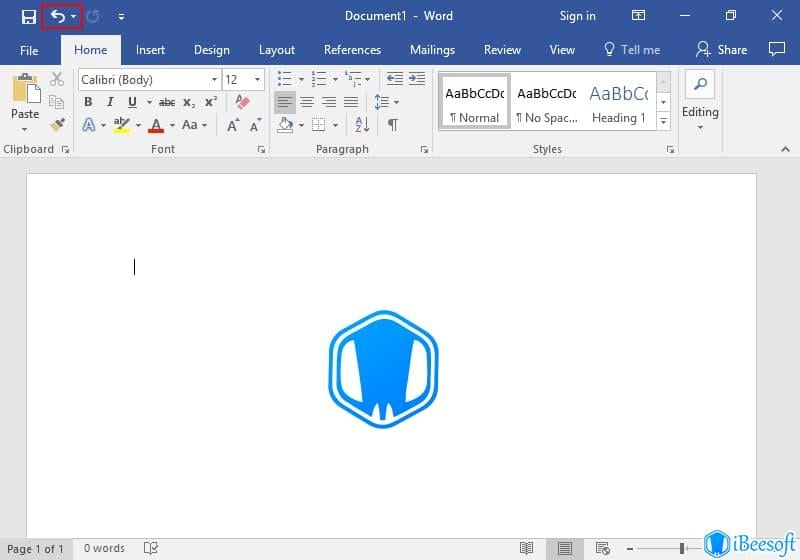The image size is (800, 560).
Task: Click the Share button
Action: point(722,49)
